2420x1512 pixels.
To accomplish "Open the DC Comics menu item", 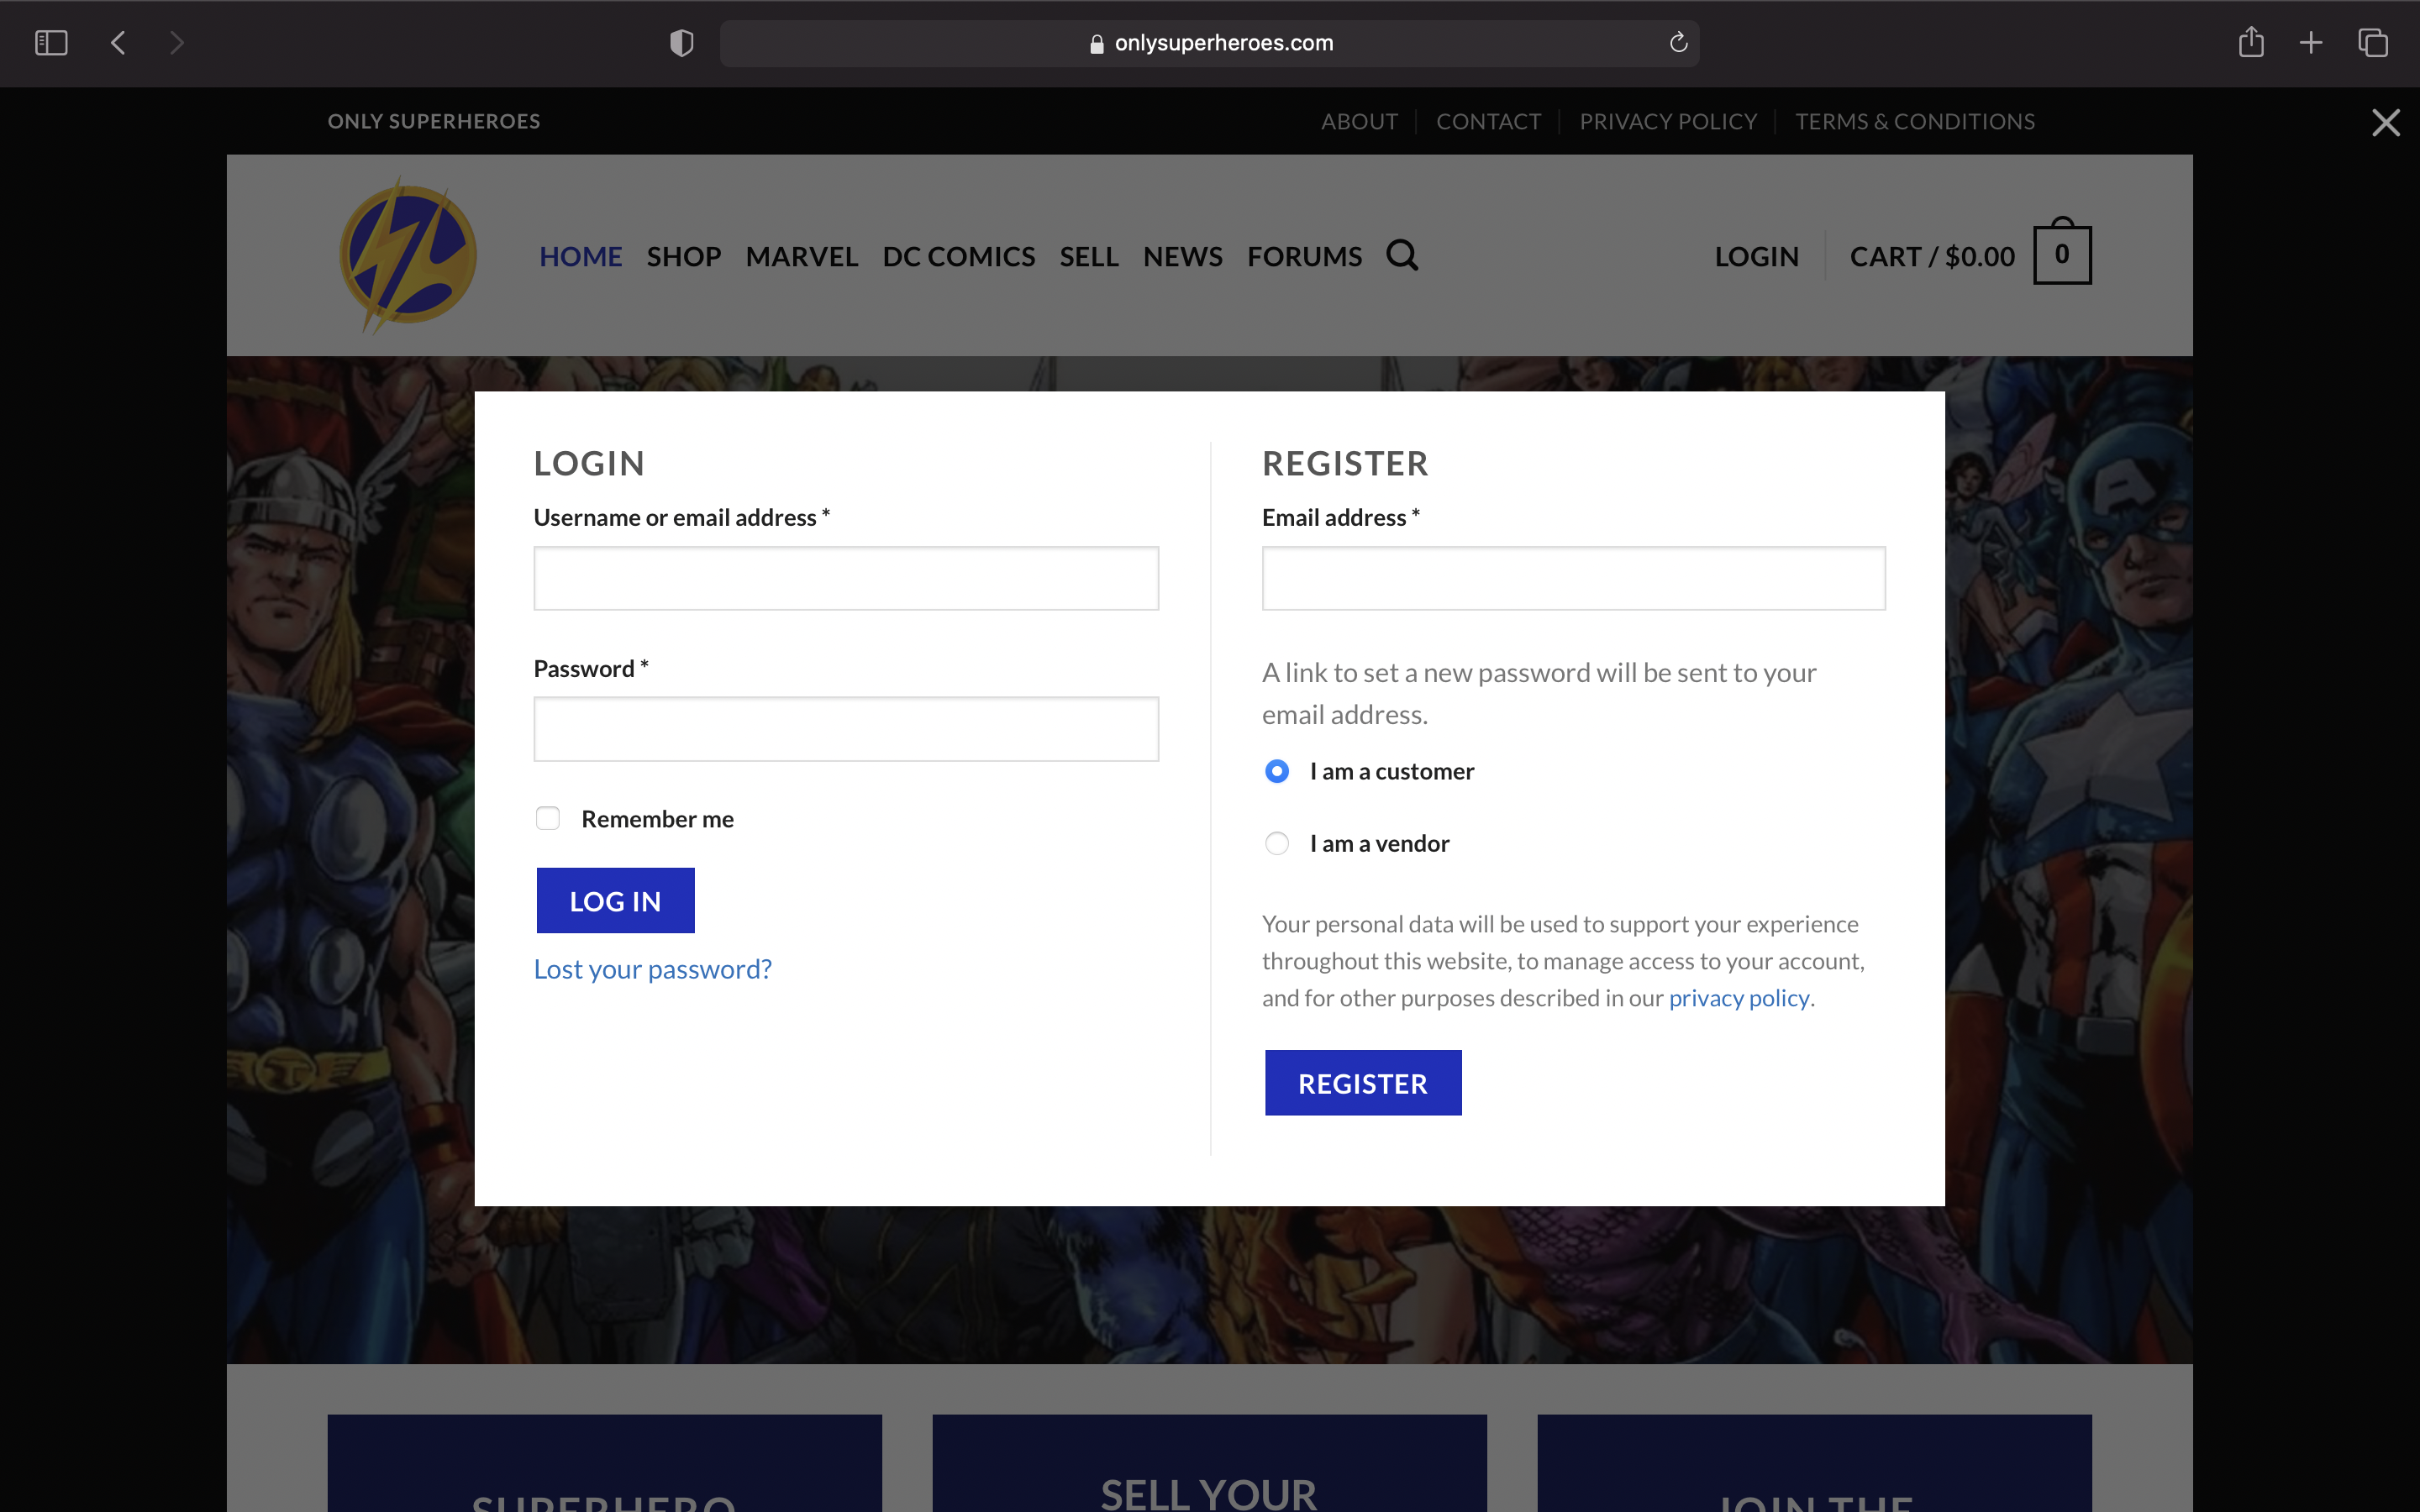I will tap(958, 257).
